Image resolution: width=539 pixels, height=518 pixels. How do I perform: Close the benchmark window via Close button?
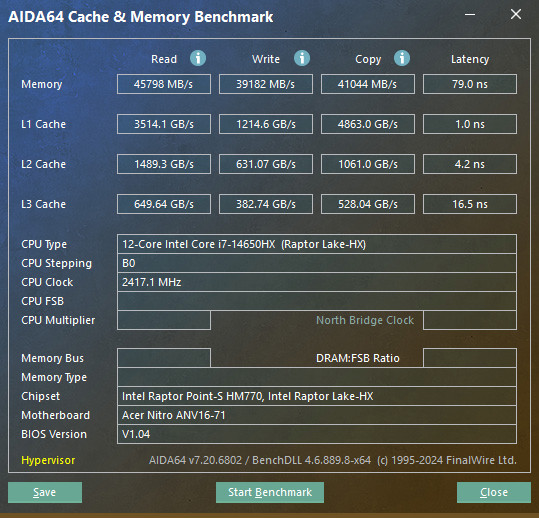click(494, 492)
